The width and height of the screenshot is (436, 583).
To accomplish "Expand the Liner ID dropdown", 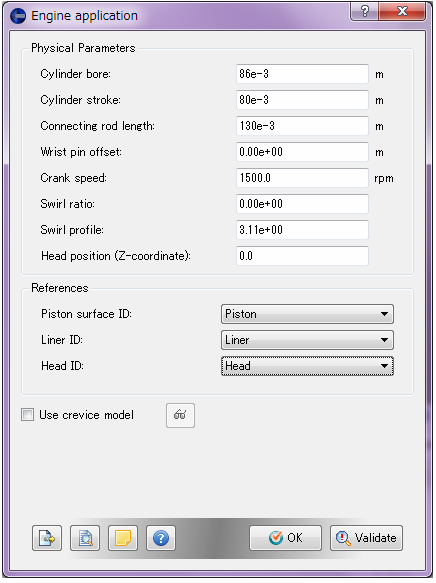I will tap(307, 340).
